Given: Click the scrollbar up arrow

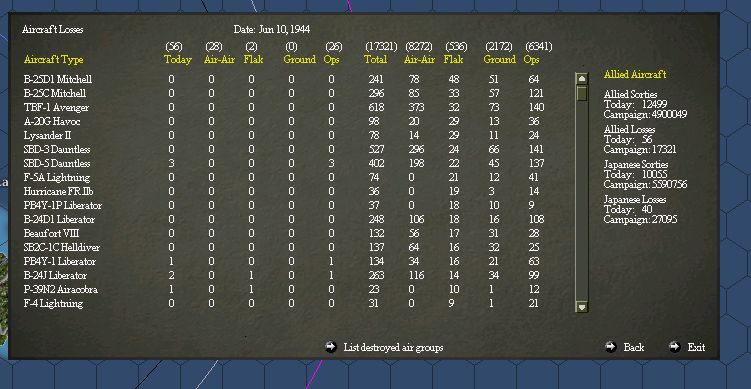Looking at the screenshot, I should click(582, 79).
